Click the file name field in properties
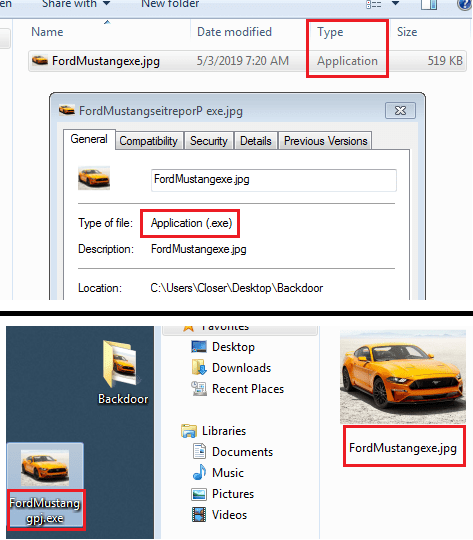 pos(274,180)
